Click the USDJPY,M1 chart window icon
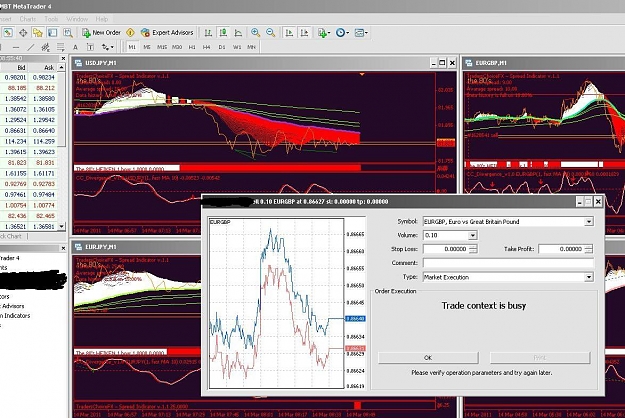This screenshot has height=418, width=625. point(79,63)
